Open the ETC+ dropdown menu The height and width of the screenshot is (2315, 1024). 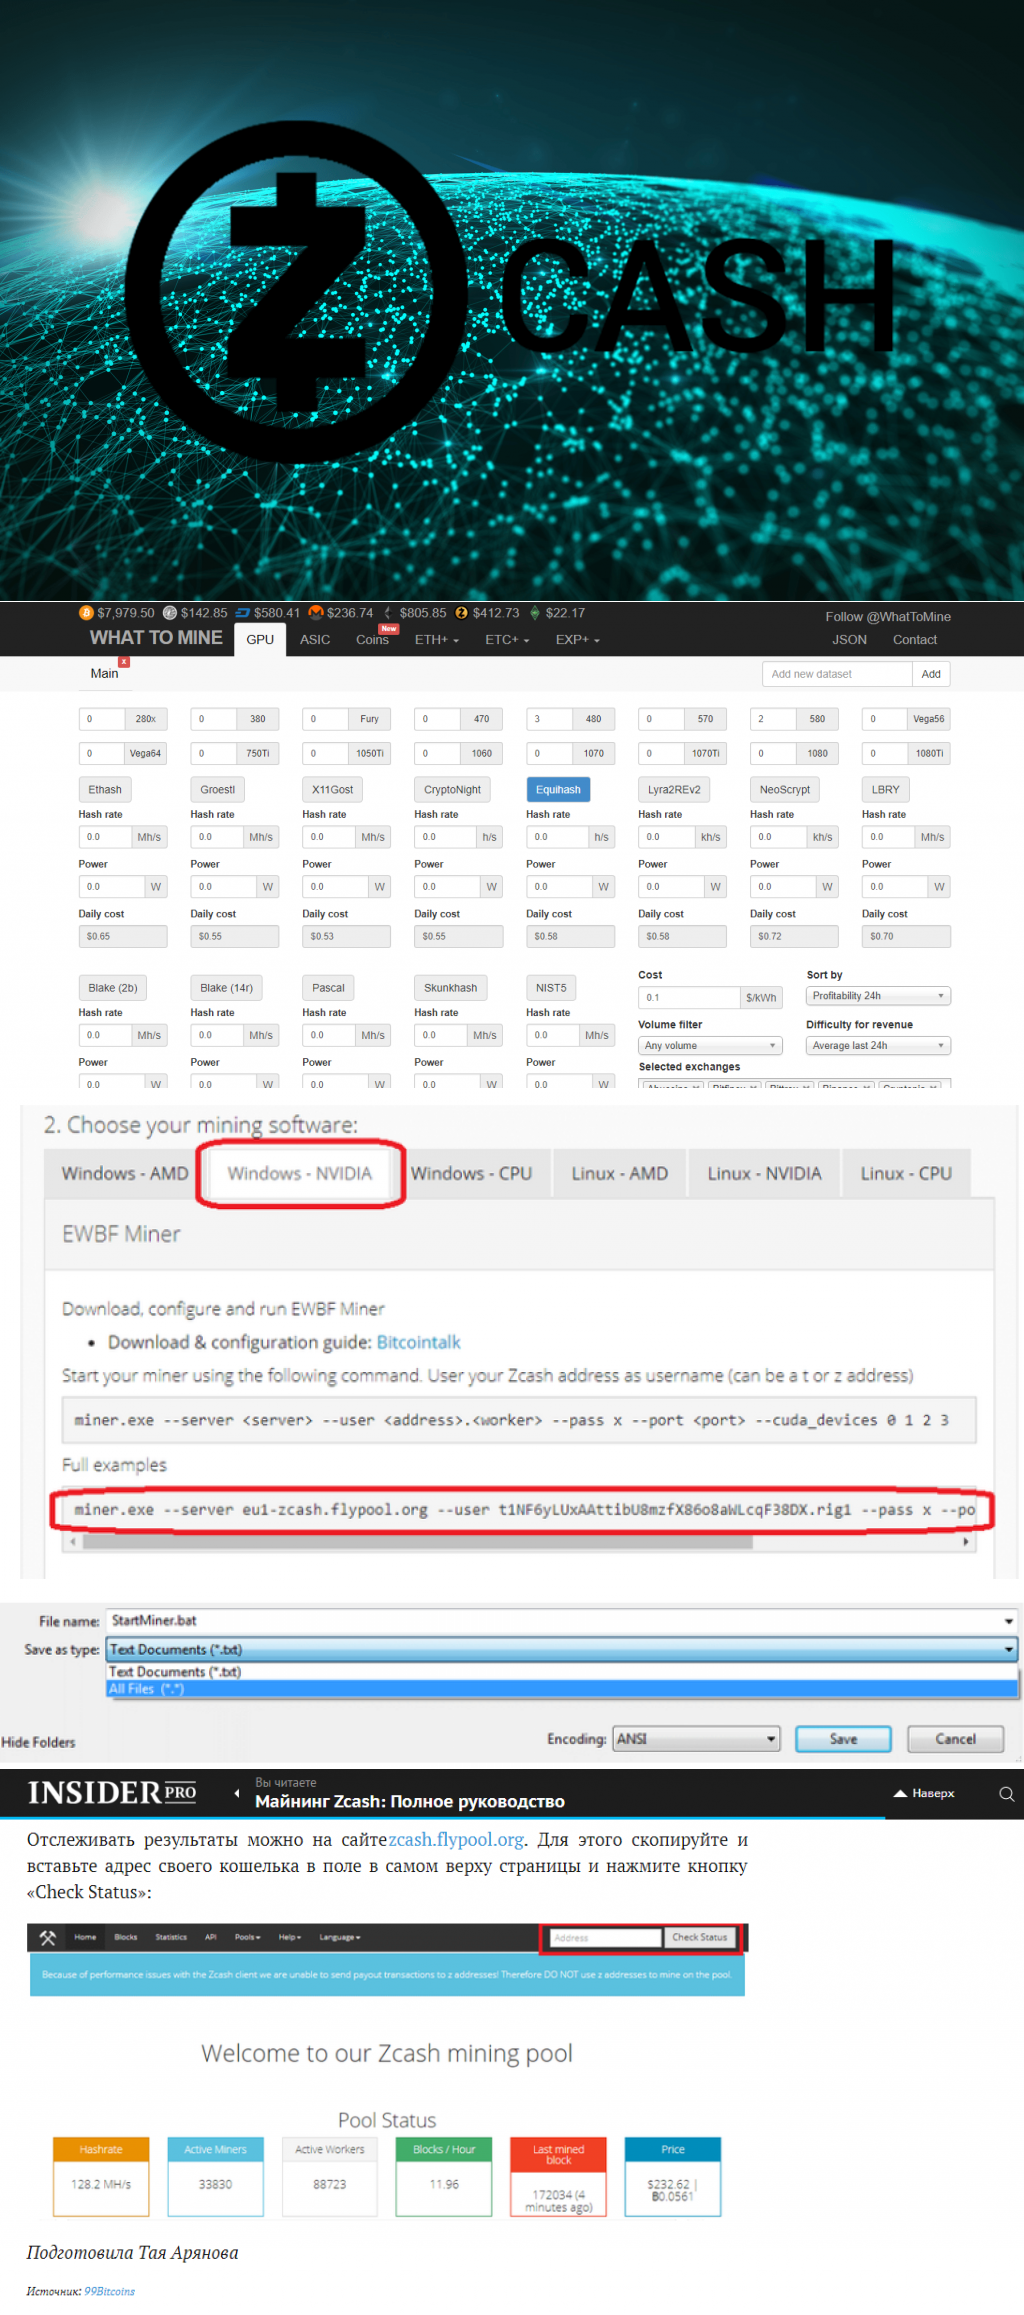click(507, 640)
